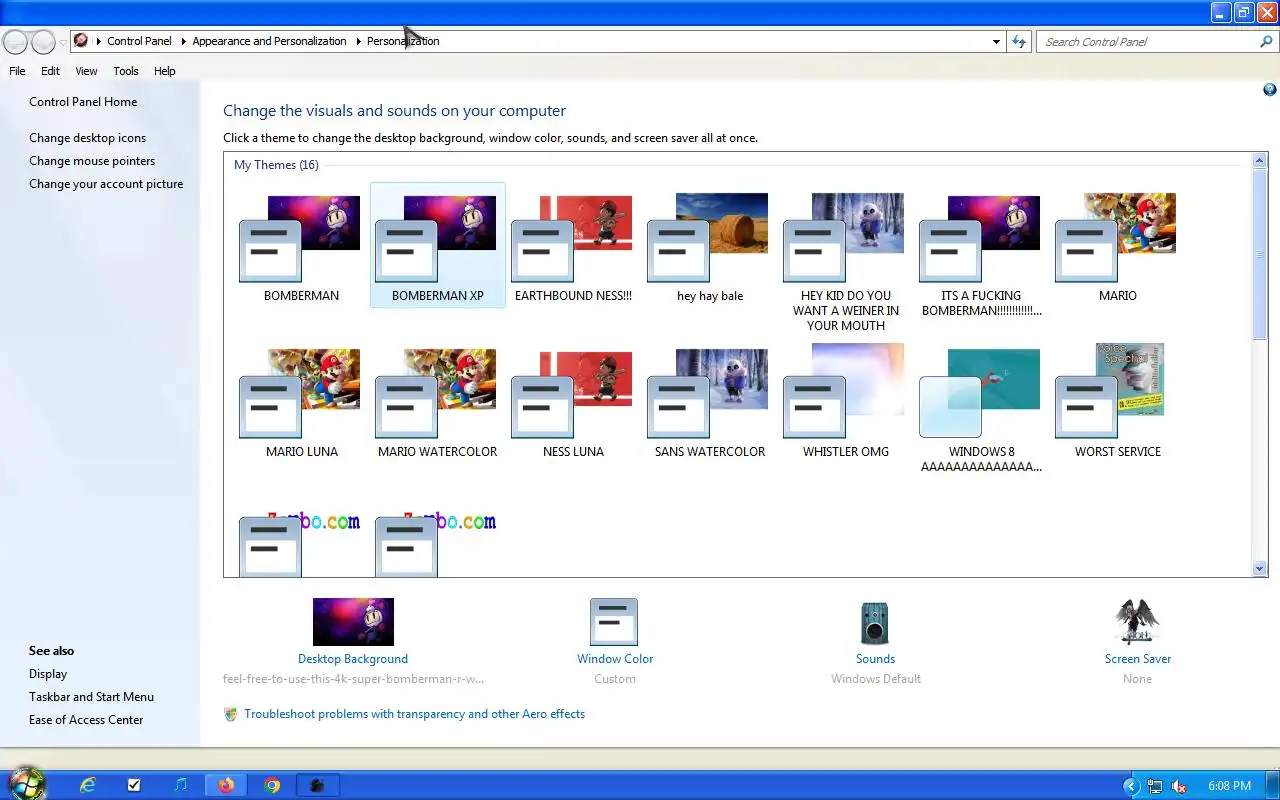
Task: Open Change desktop icons
Action: pyautogui.click(x=87, y=138)
